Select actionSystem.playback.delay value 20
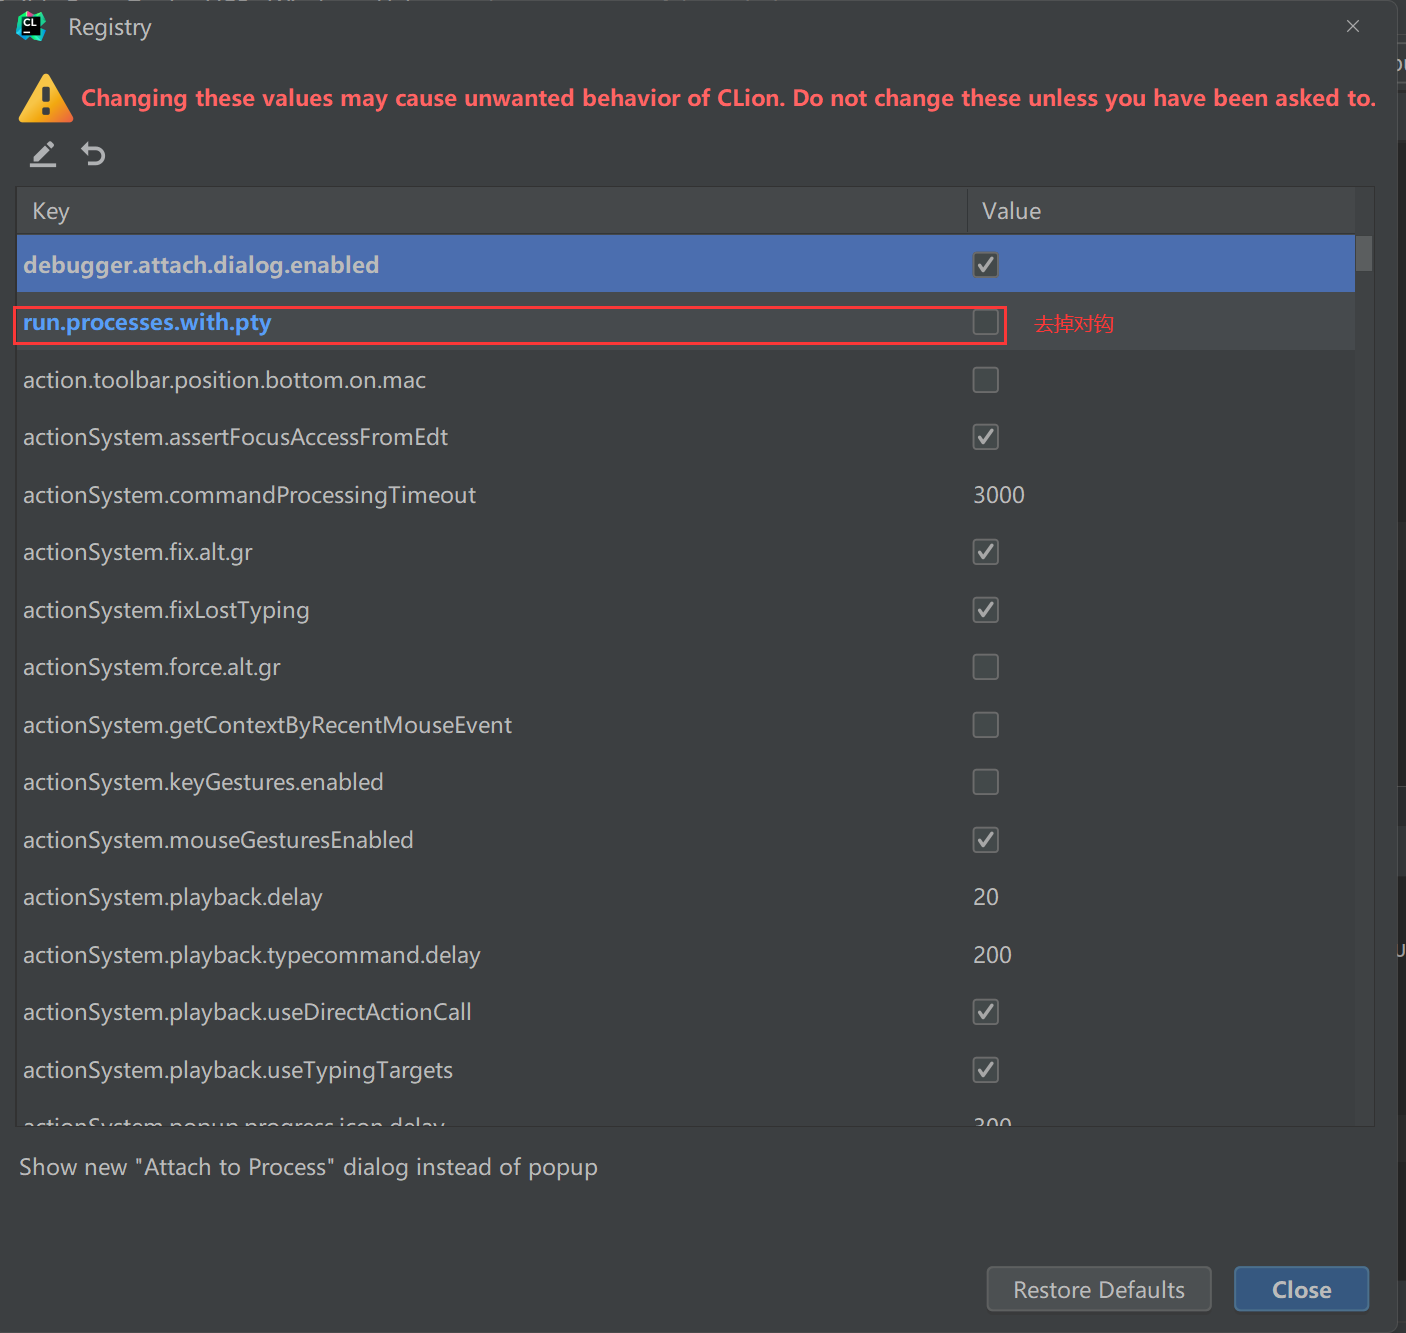 click(986, 897)
